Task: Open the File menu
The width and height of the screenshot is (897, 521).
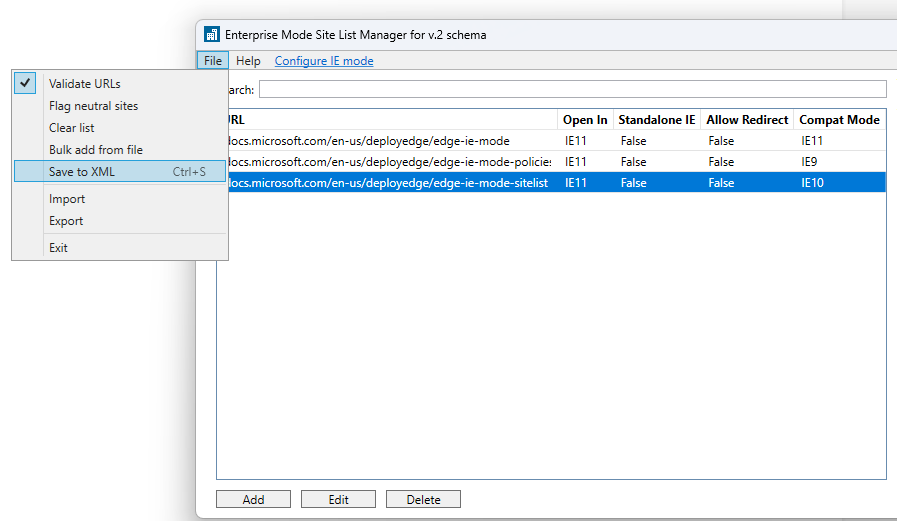Action: point(213,61)
